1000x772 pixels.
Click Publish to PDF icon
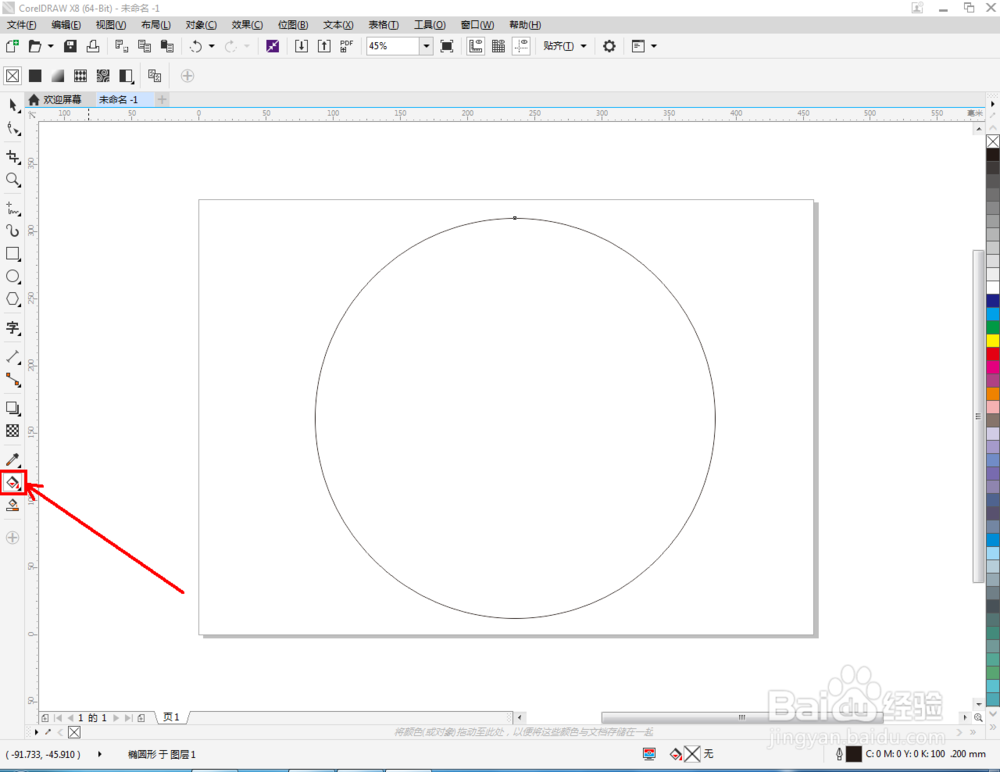[346, 46]
